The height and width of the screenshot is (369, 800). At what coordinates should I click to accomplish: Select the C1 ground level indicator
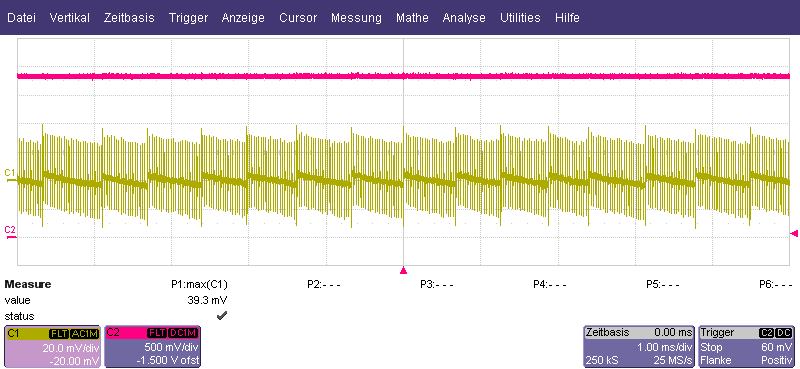[10, 175]
